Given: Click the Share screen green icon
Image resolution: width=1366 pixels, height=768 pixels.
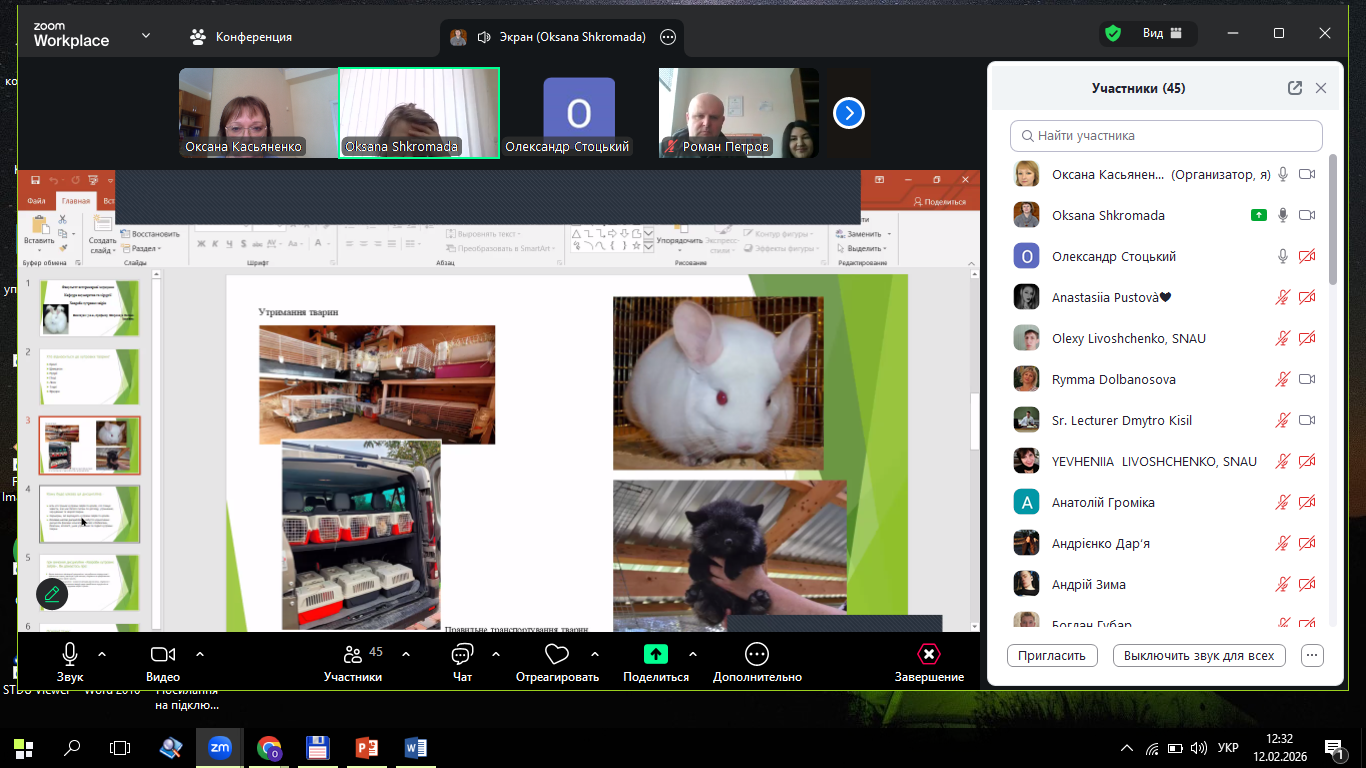Looking at the screenshot, I should click(x=655, y=654).
